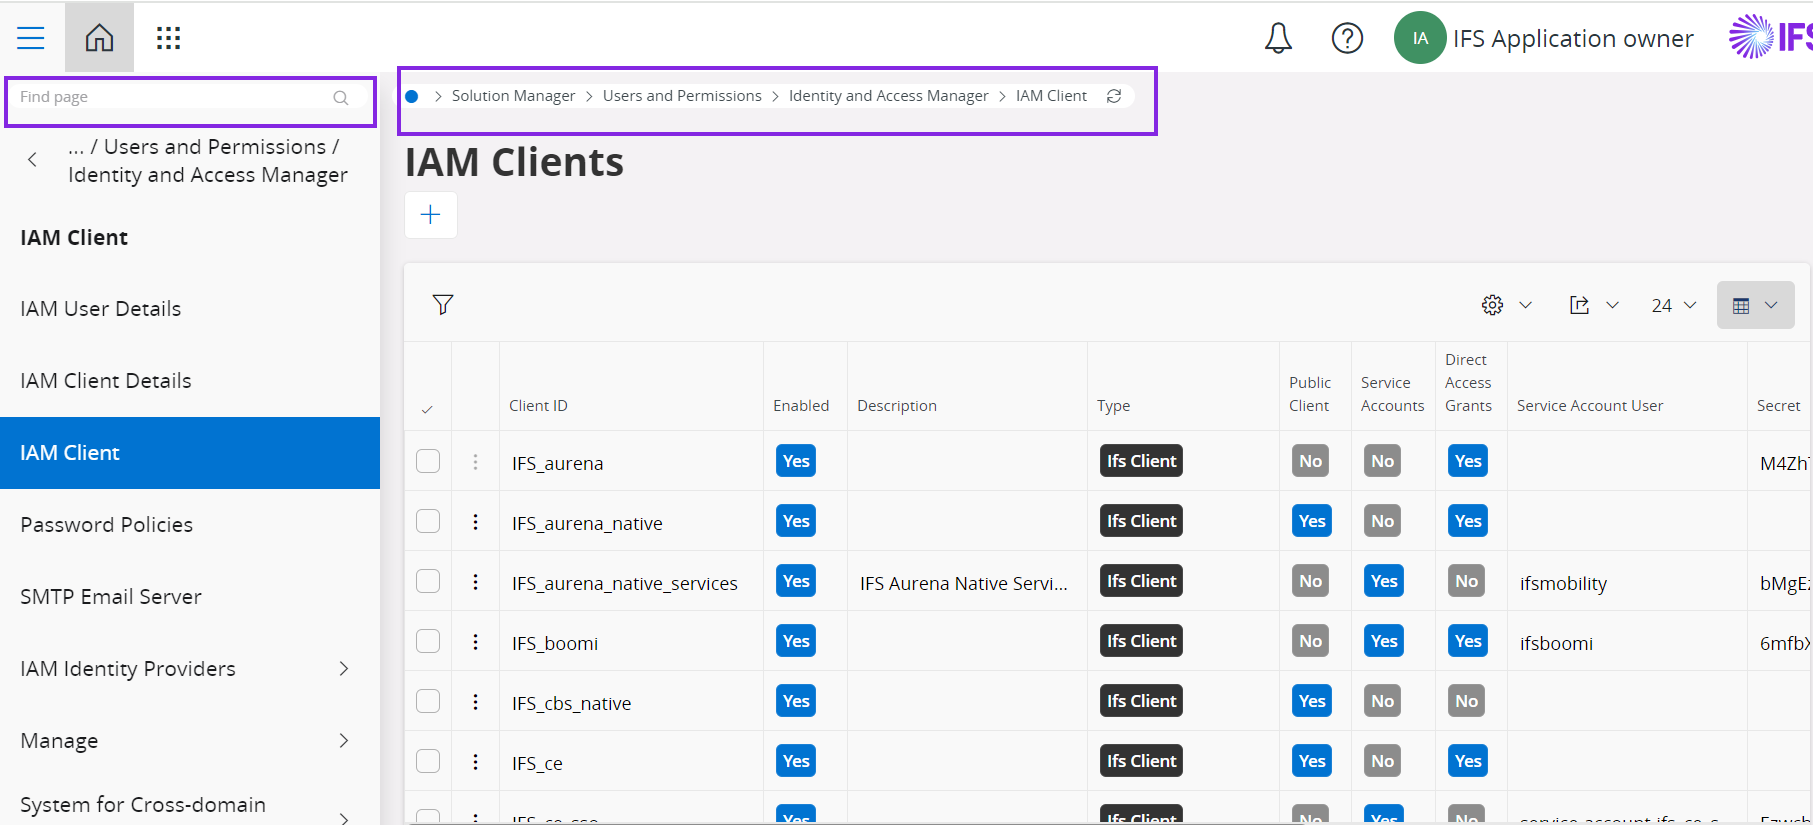Click the Find page search field

point(175,97)
